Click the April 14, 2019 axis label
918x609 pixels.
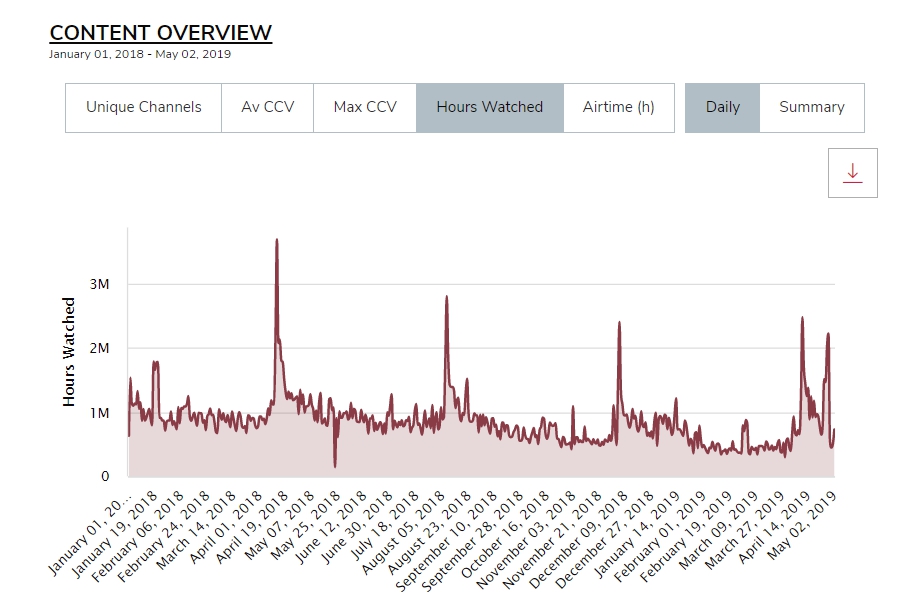[x=775, y=526]
